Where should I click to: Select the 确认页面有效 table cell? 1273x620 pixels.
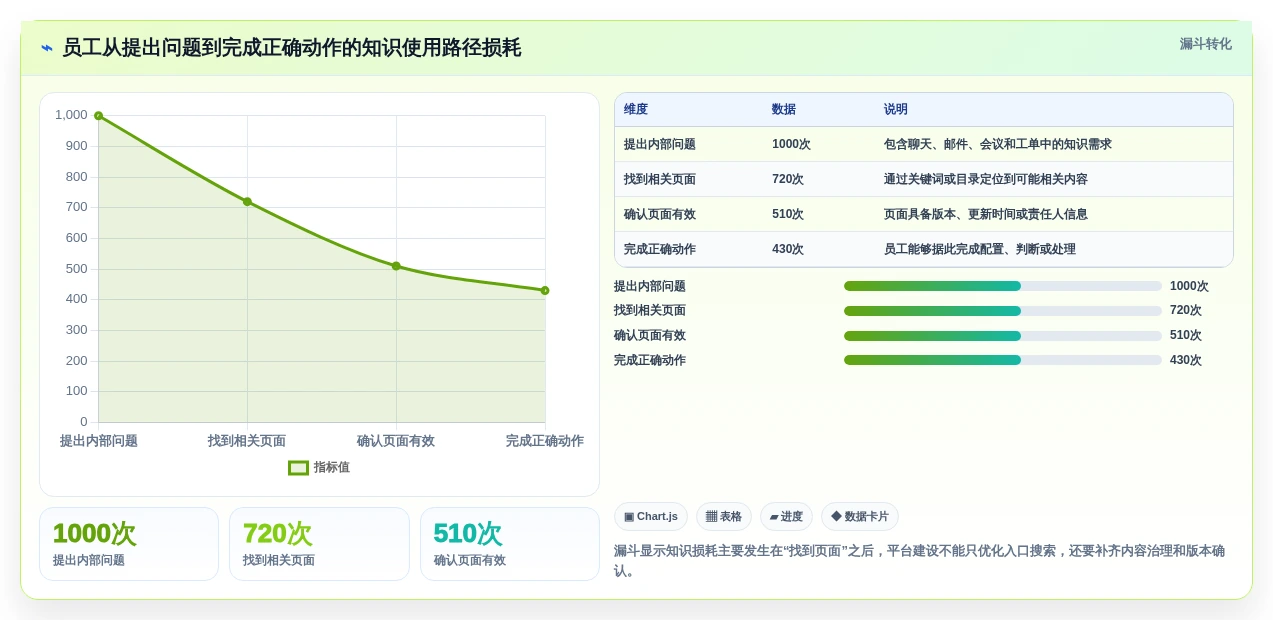[660, 214]
